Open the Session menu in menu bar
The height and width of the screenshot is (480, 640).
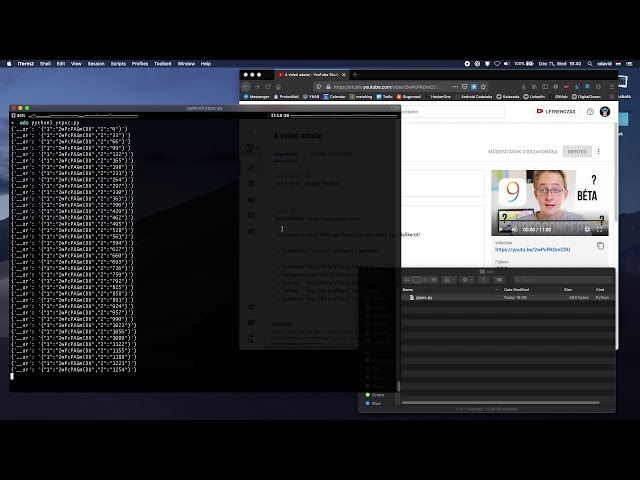96,64
